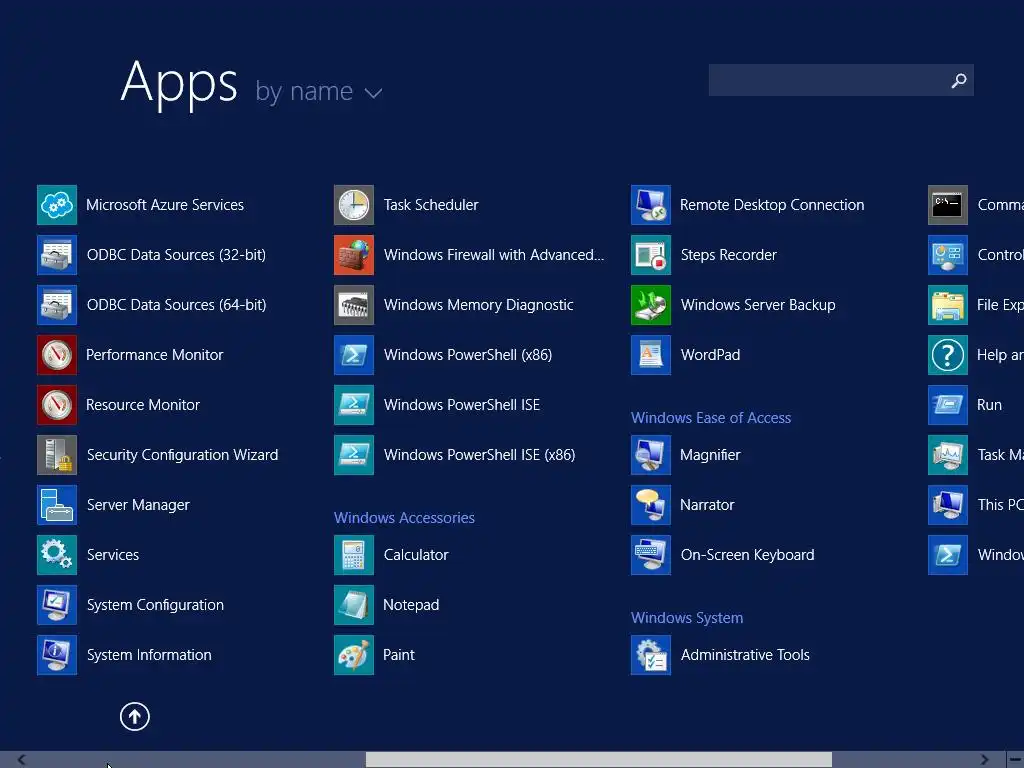
Task: Click the horizontal scrollbar left arrow
Action: 22,760
